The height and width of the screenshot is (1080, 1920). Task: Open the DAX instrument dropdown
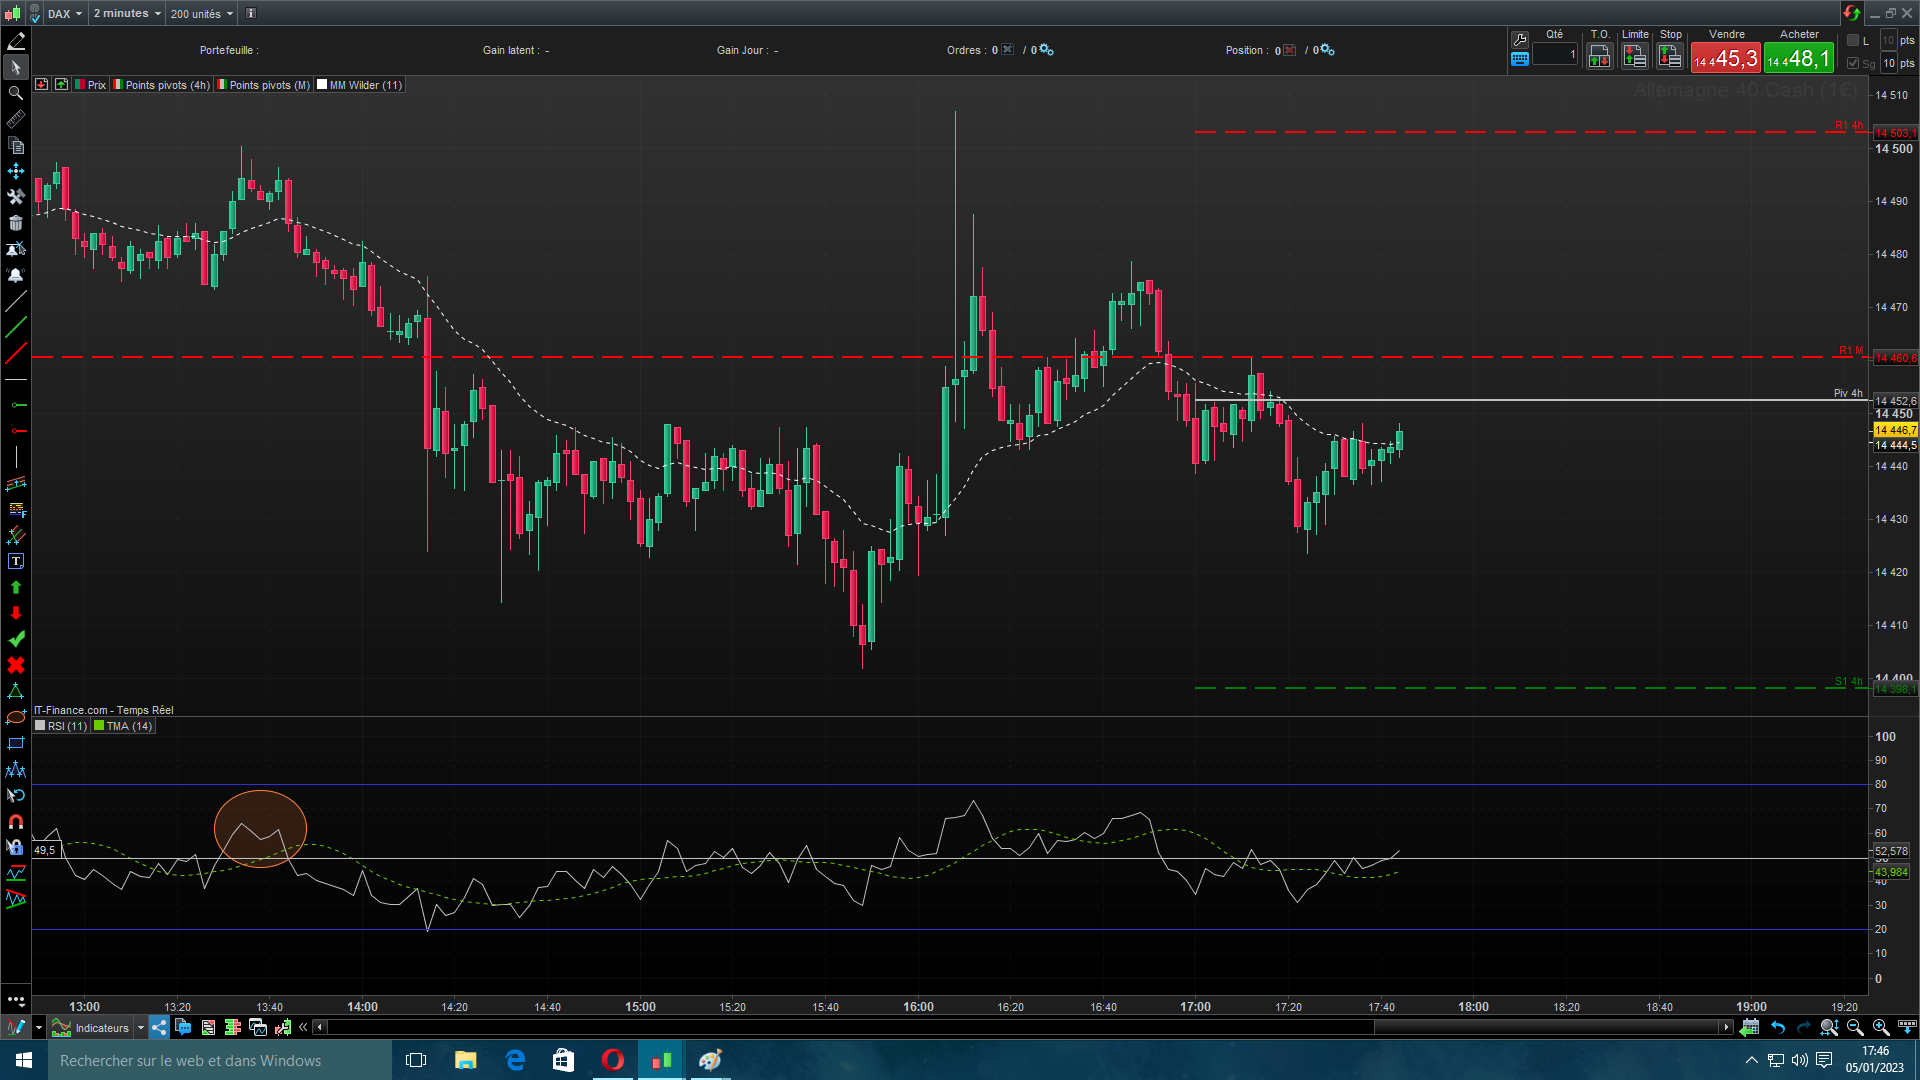[66, 14]
